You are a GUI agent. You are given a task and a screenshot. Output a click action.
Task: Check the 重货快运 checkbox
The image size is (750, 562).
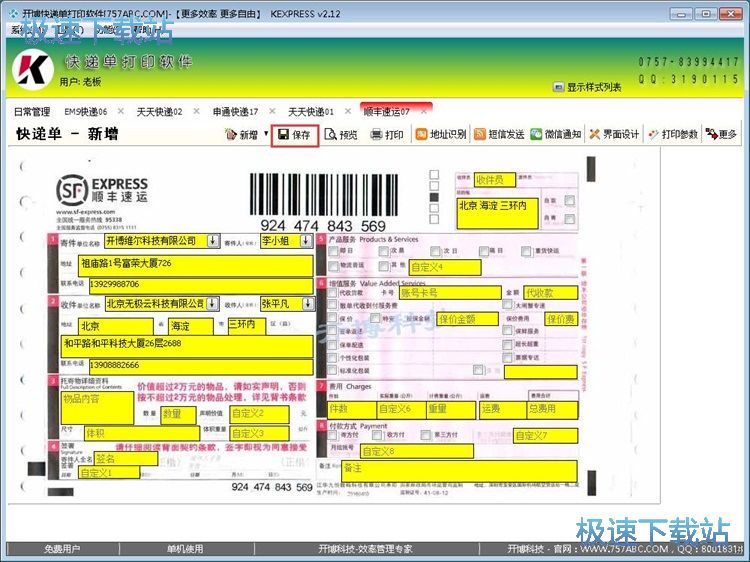coord(526,251)
